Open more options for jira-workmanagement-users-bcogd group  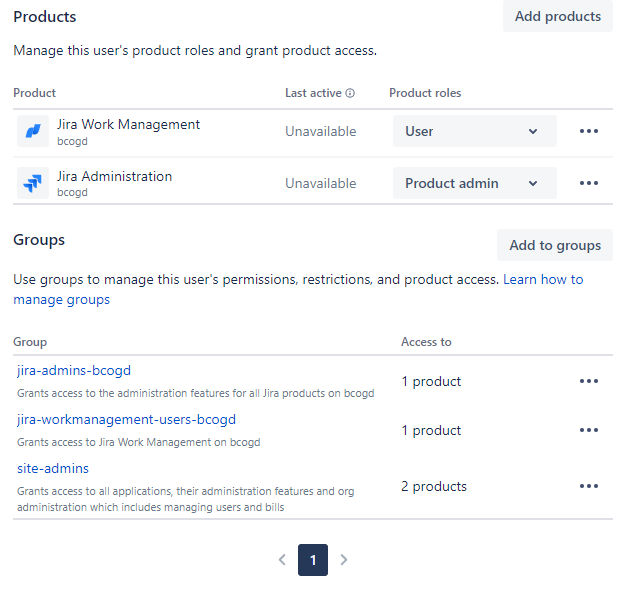point(589,430)
